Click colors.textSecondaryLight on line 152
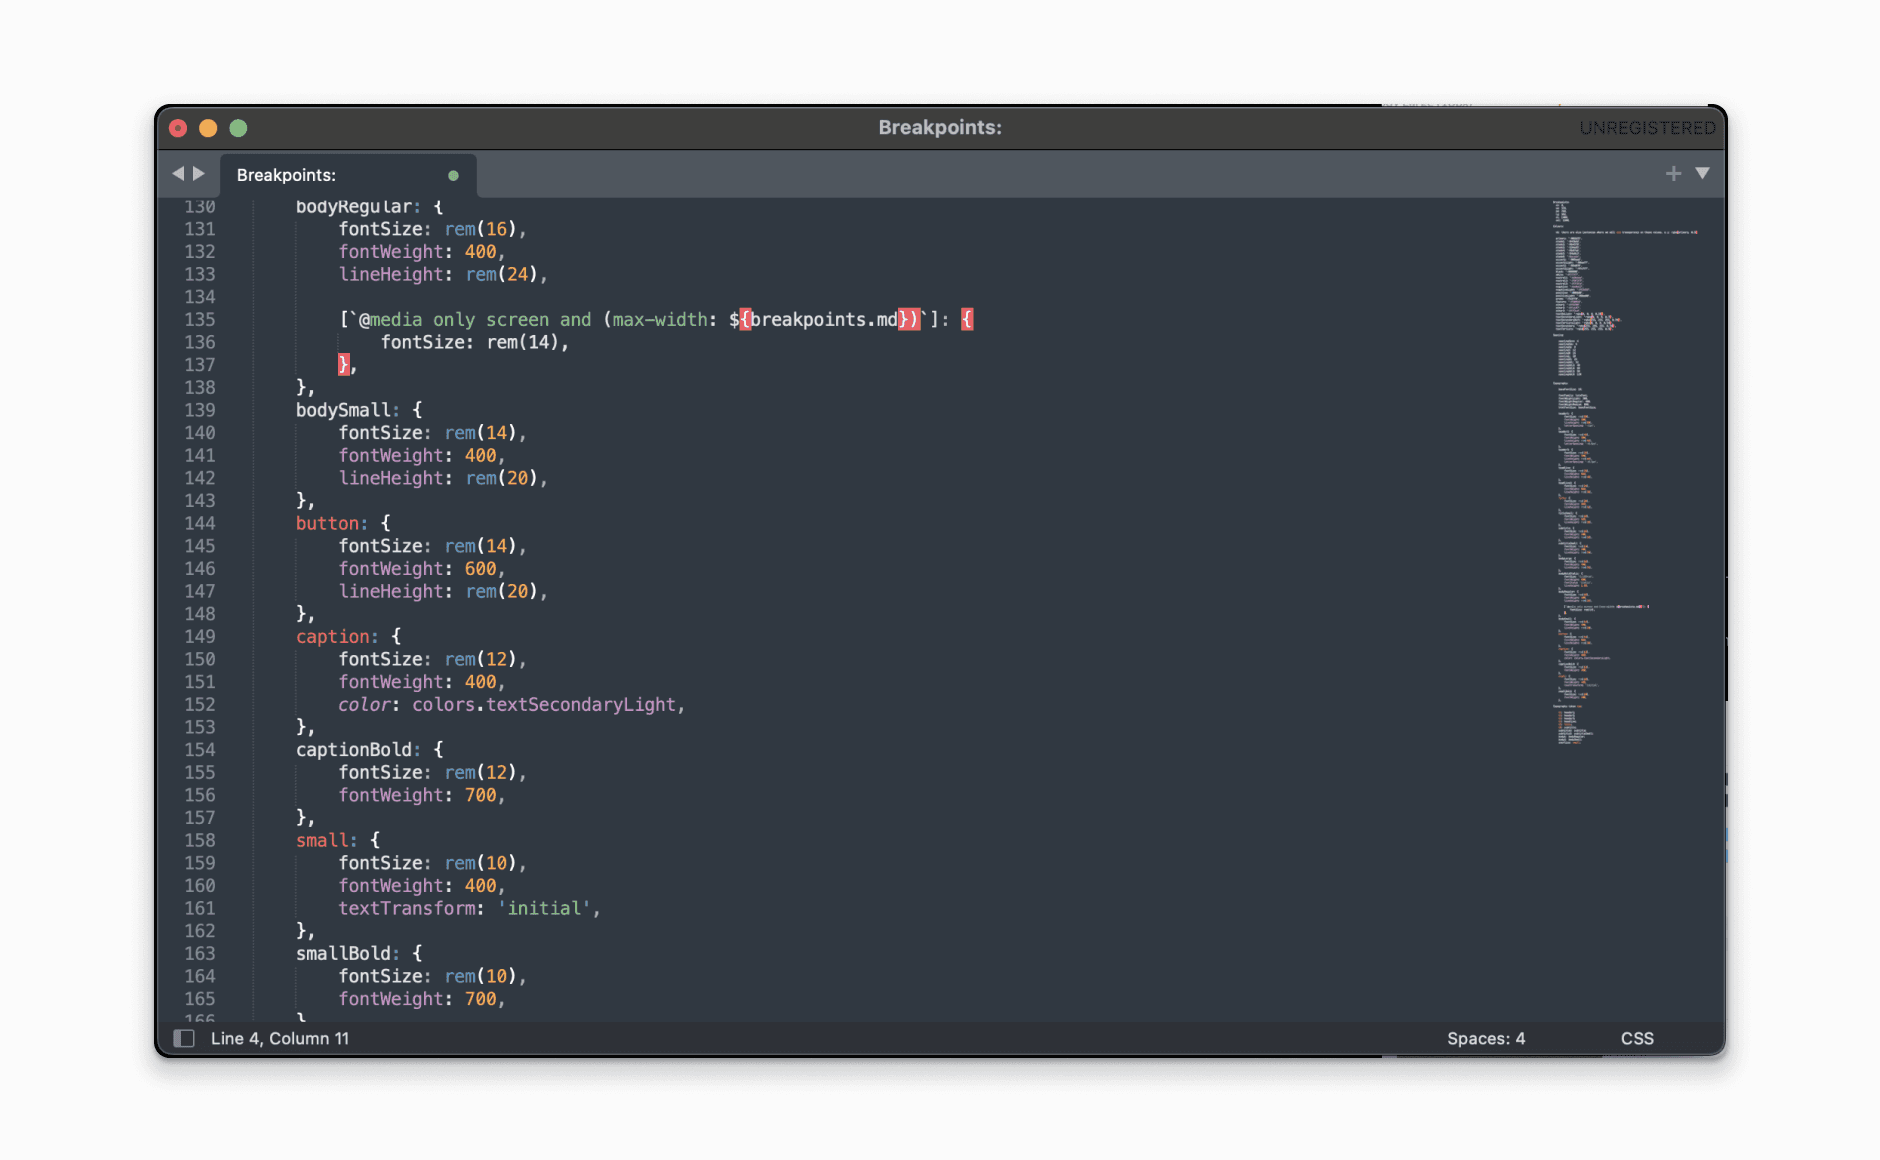Viewport: 1880px width, 1160px height. coord(544,704)
